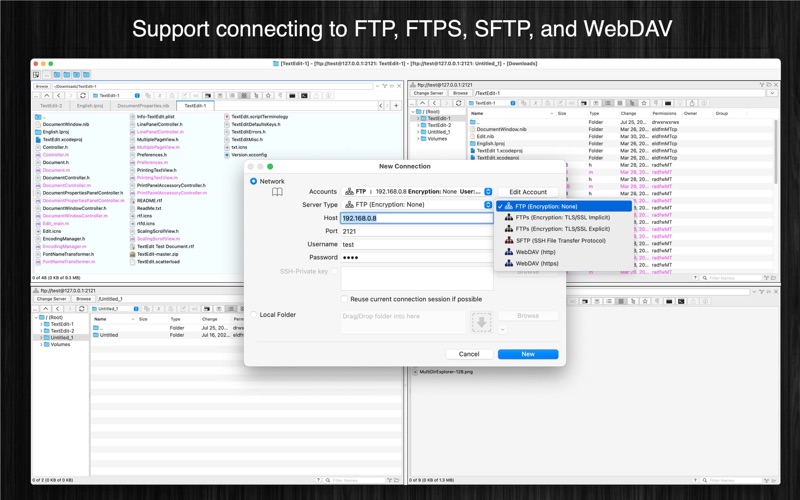Open terminal icon in top-left pane toolbar
Viewport: 800px width, 500px height.
[304, 95]
